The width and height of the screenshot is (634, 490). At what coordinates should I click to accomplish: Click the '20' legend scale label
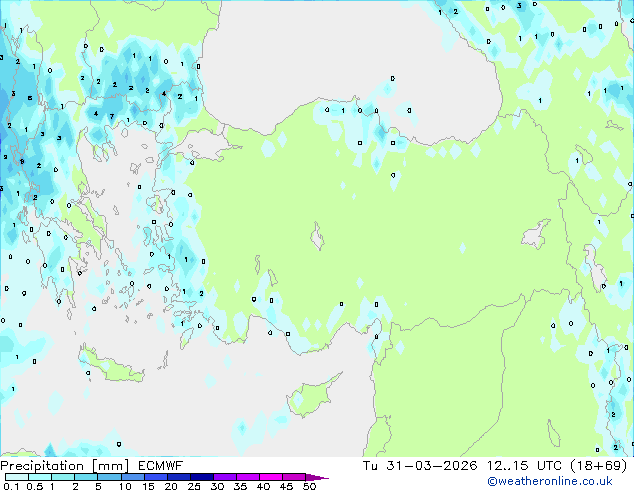tap(171, 486)
